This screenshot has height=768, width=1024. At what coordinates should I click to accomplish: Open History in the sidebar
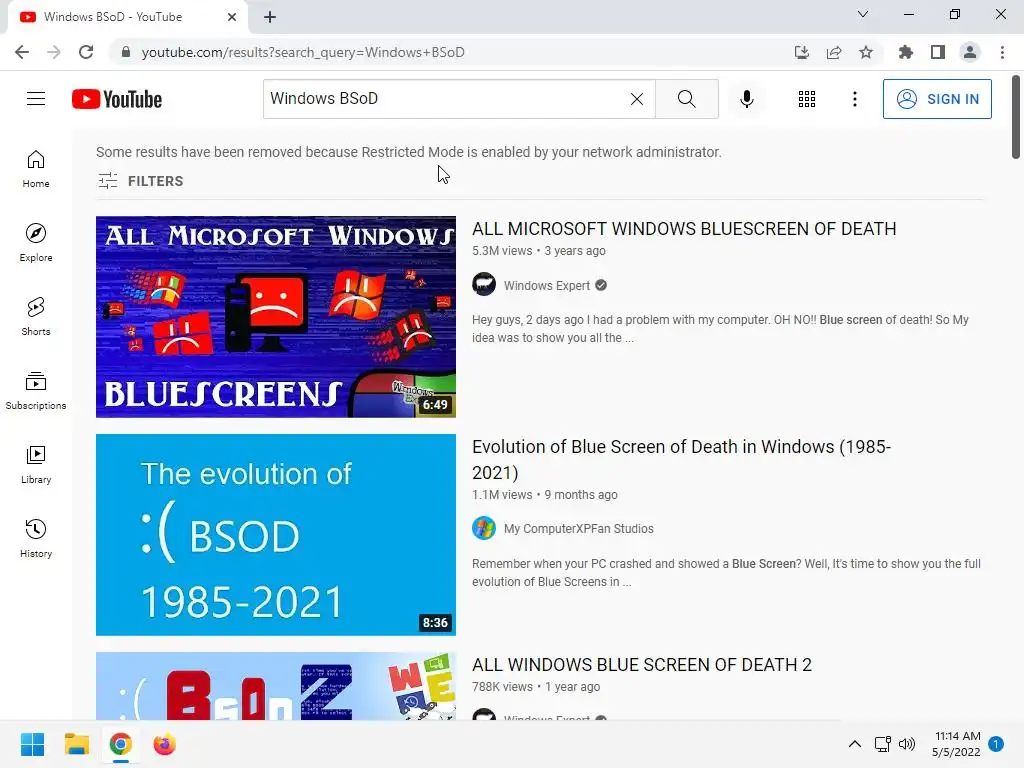pos(36,538)
